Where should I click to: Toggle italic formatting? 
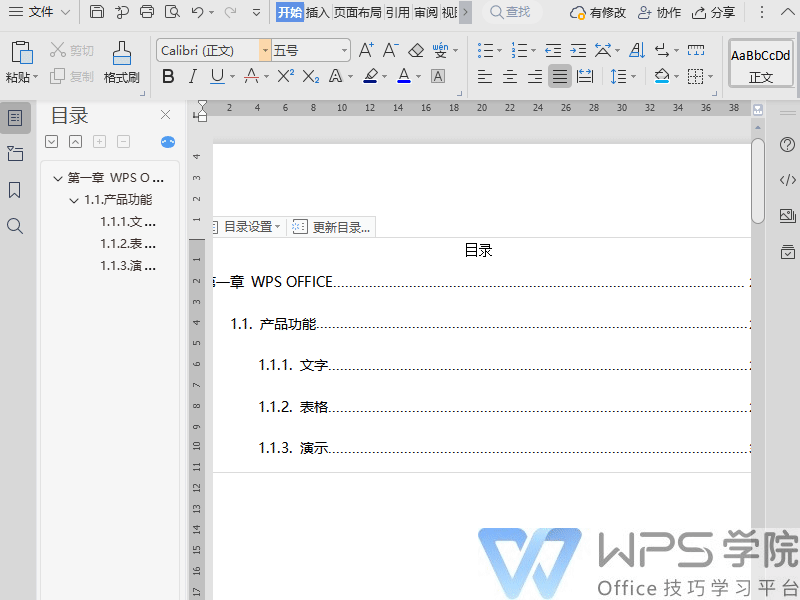pyautogui.click(x=192, y=76)
